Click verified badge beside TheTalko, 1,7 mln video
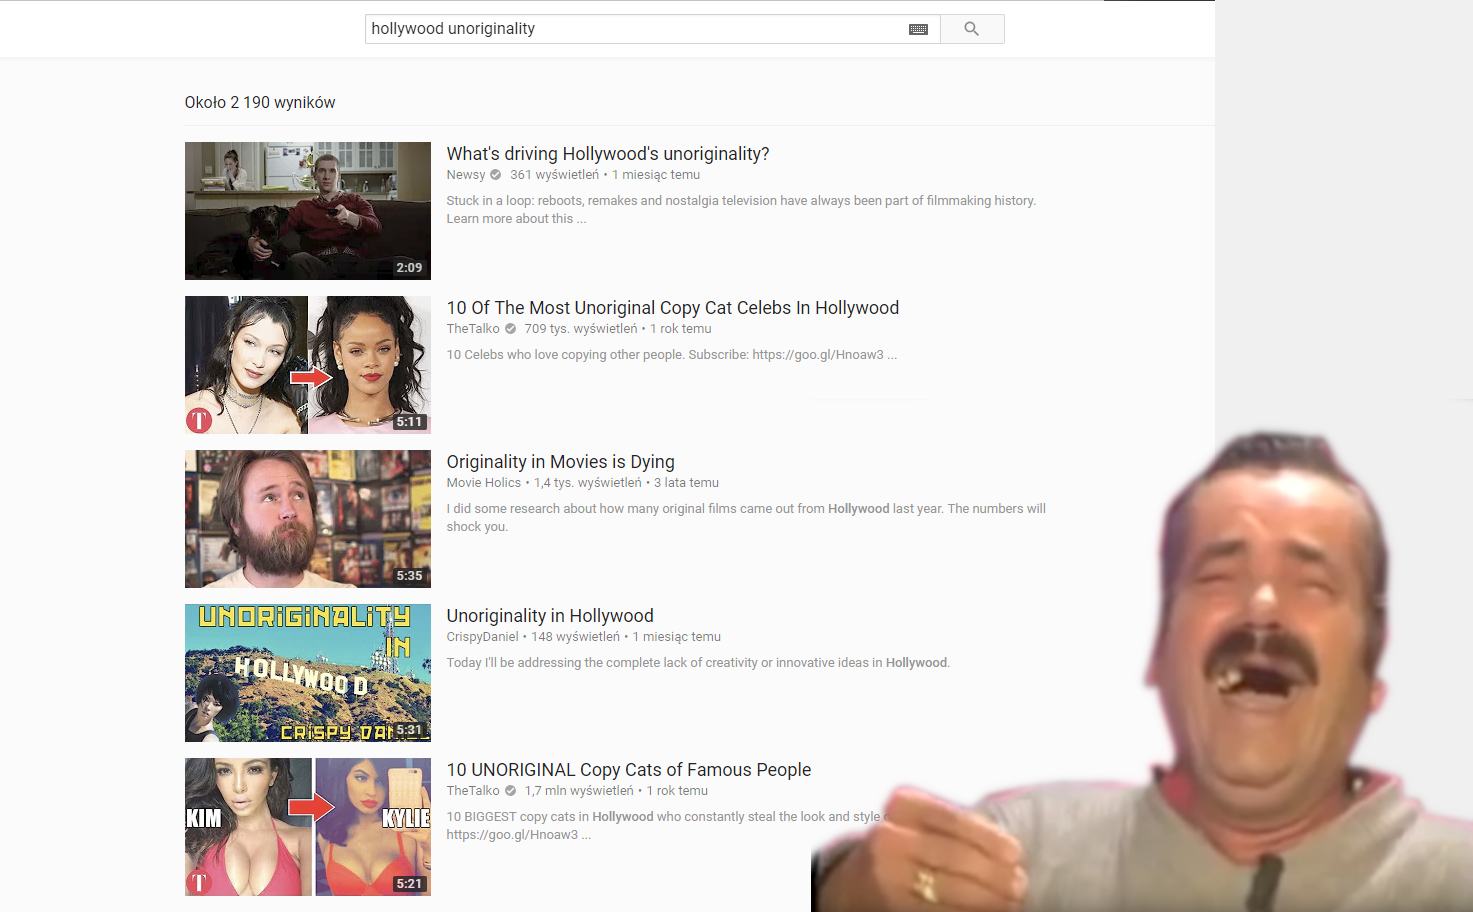The image size is (1473, 912). (x=510, y=791)
